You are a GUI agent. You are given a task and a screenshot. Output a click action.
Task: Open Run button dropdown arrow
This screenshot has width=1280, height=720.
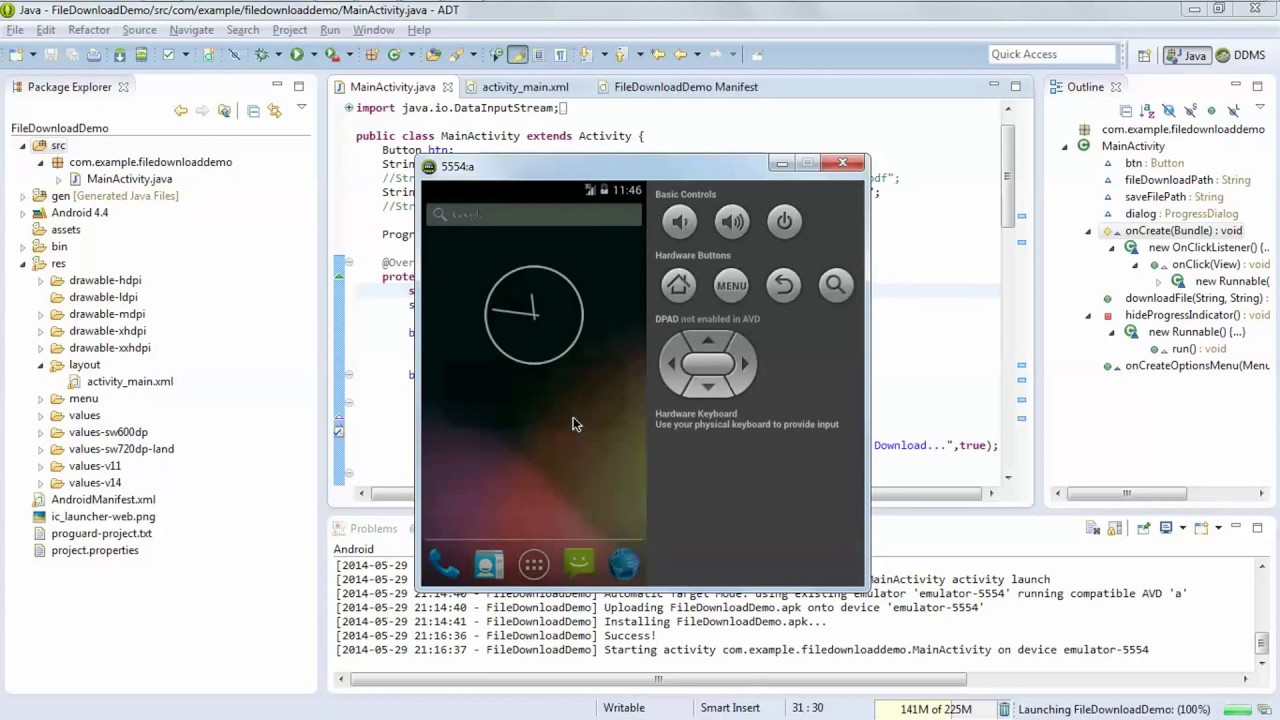click(x=313, y=55)
